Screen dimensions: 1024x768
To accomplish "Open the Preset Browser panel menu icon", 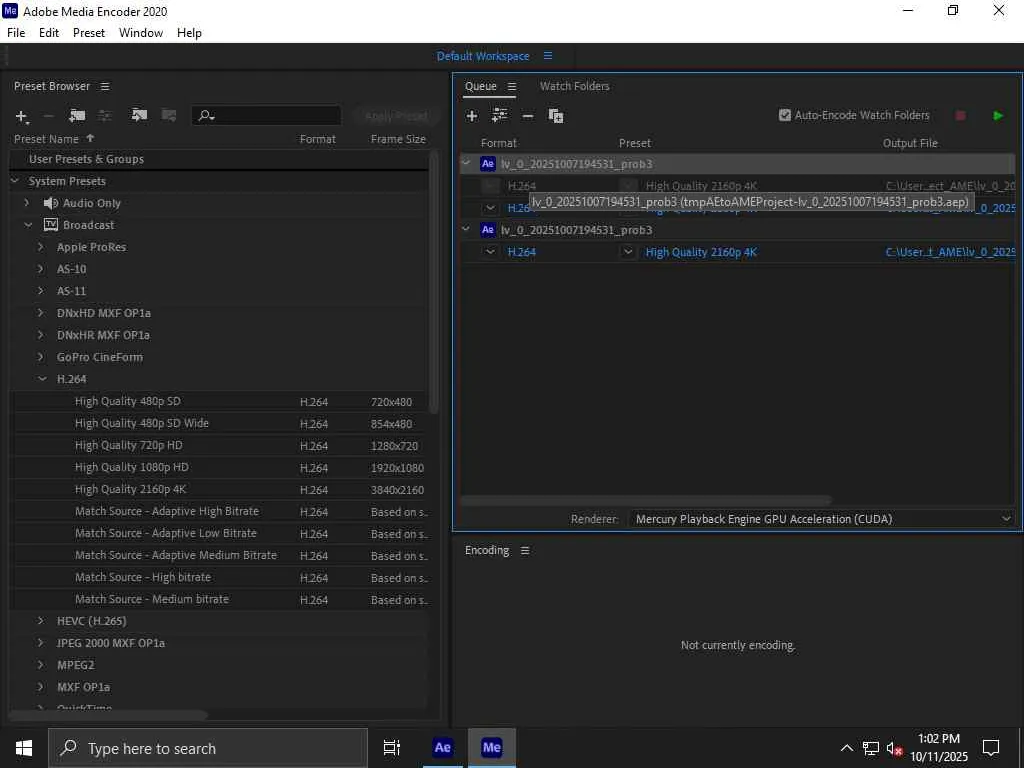I will tap(105, 86).
